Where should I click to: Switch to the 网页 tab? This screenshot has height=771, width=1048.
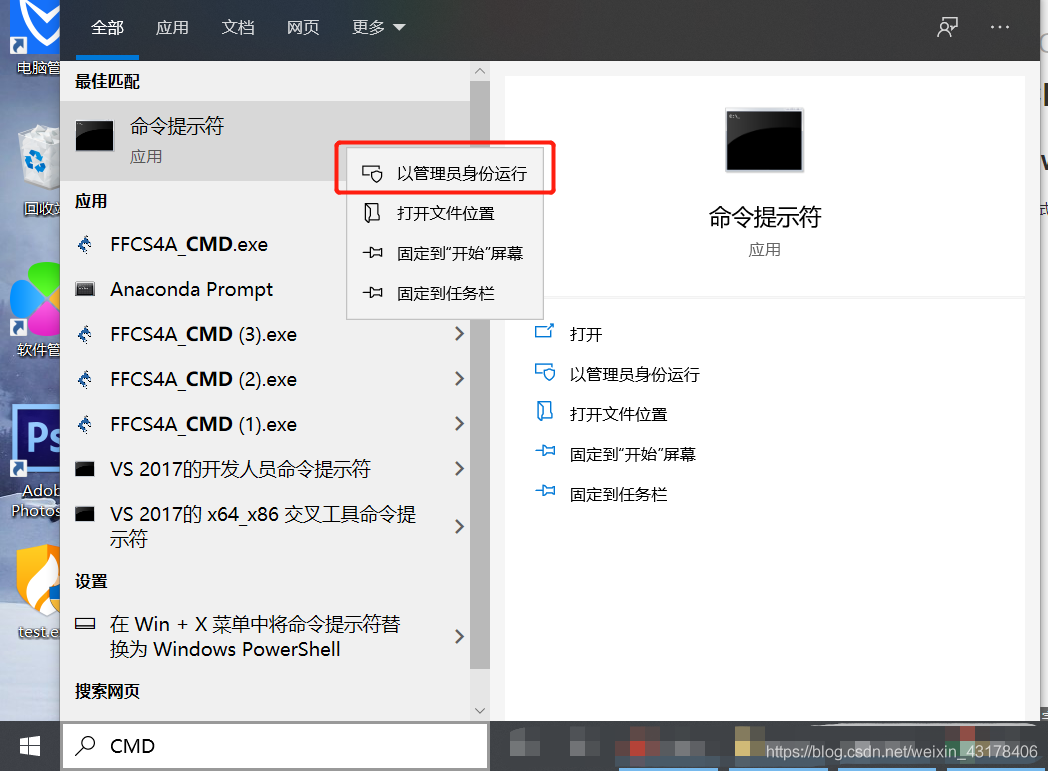(303, 27)
